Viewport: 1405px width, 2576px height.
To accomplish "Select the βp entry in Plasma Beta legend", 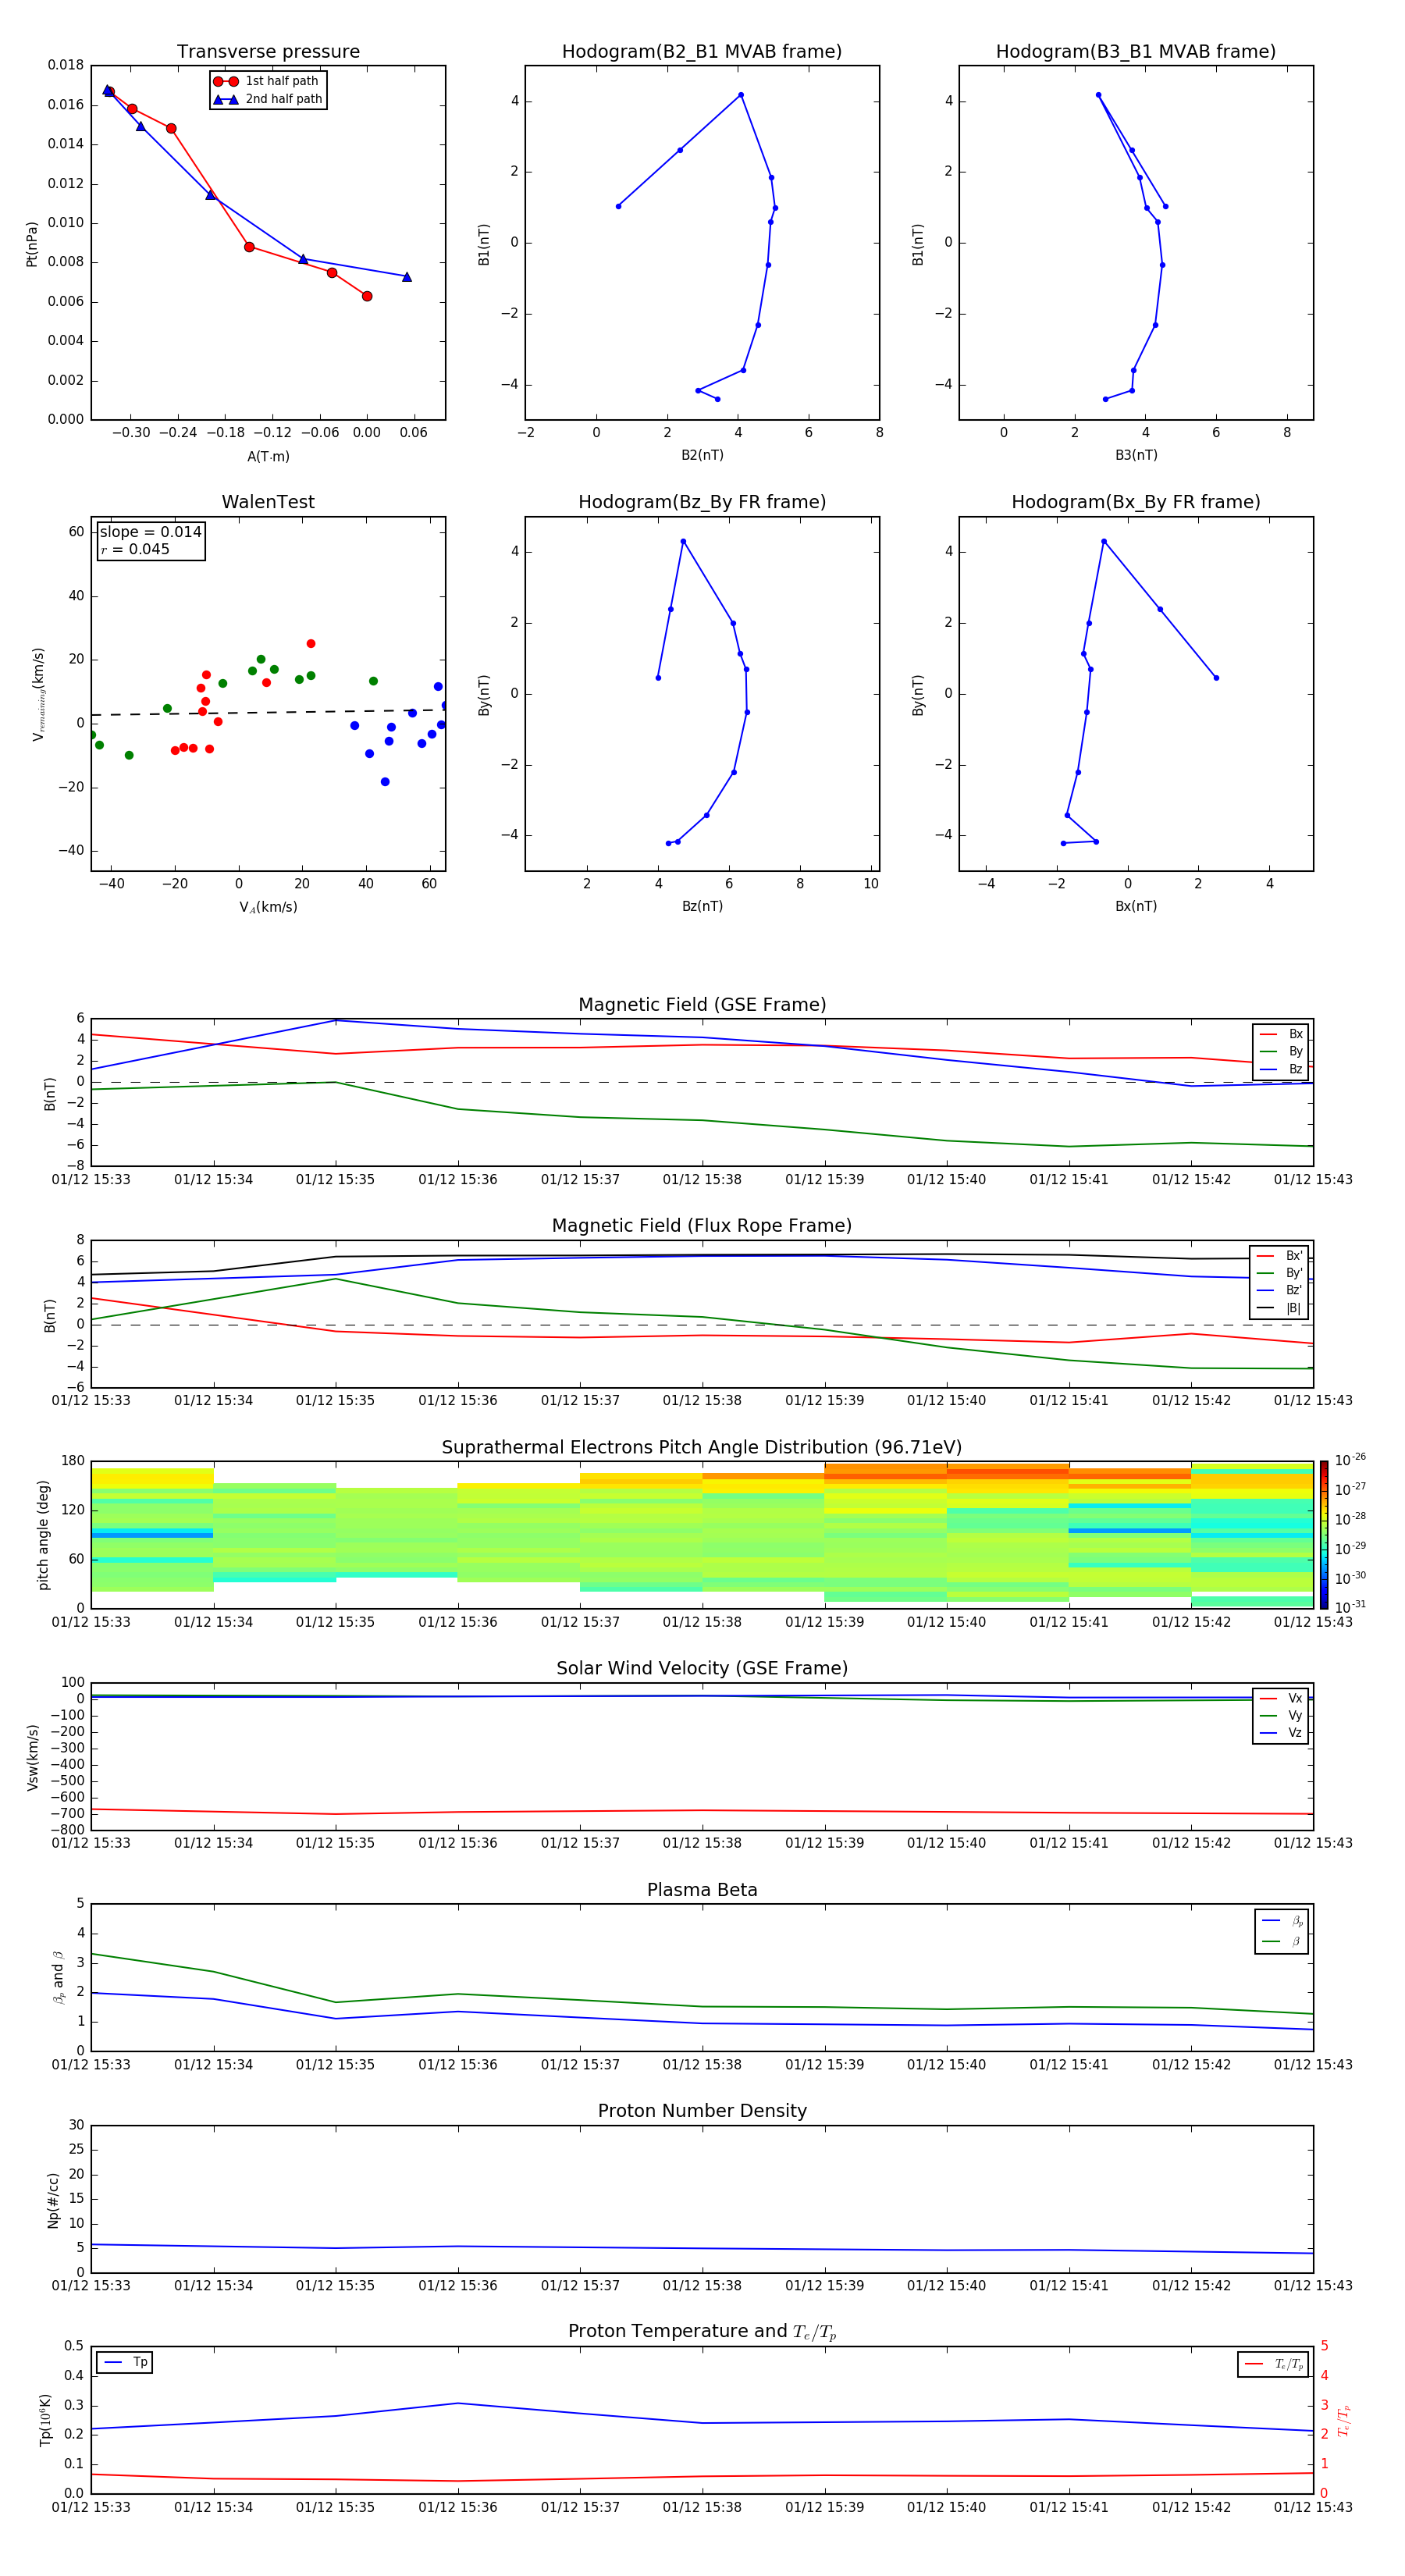I will tap(1282, 1920).
